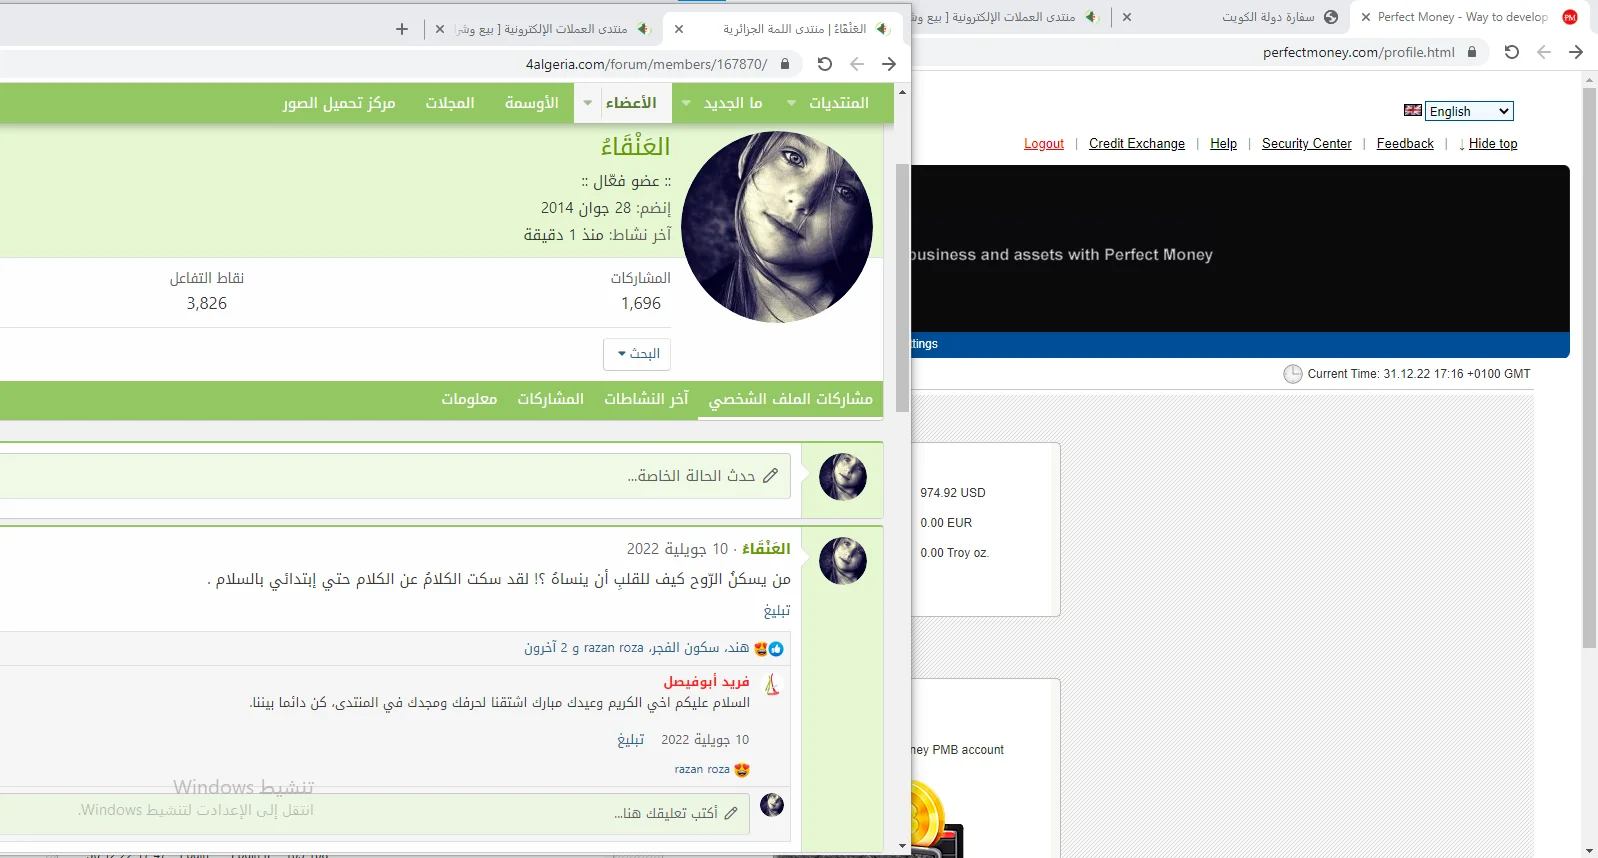Viewport: 1598px width, 858px height.
Task: Switch to آخر النشاطات profile tab
Action: [x=646, y=399]
